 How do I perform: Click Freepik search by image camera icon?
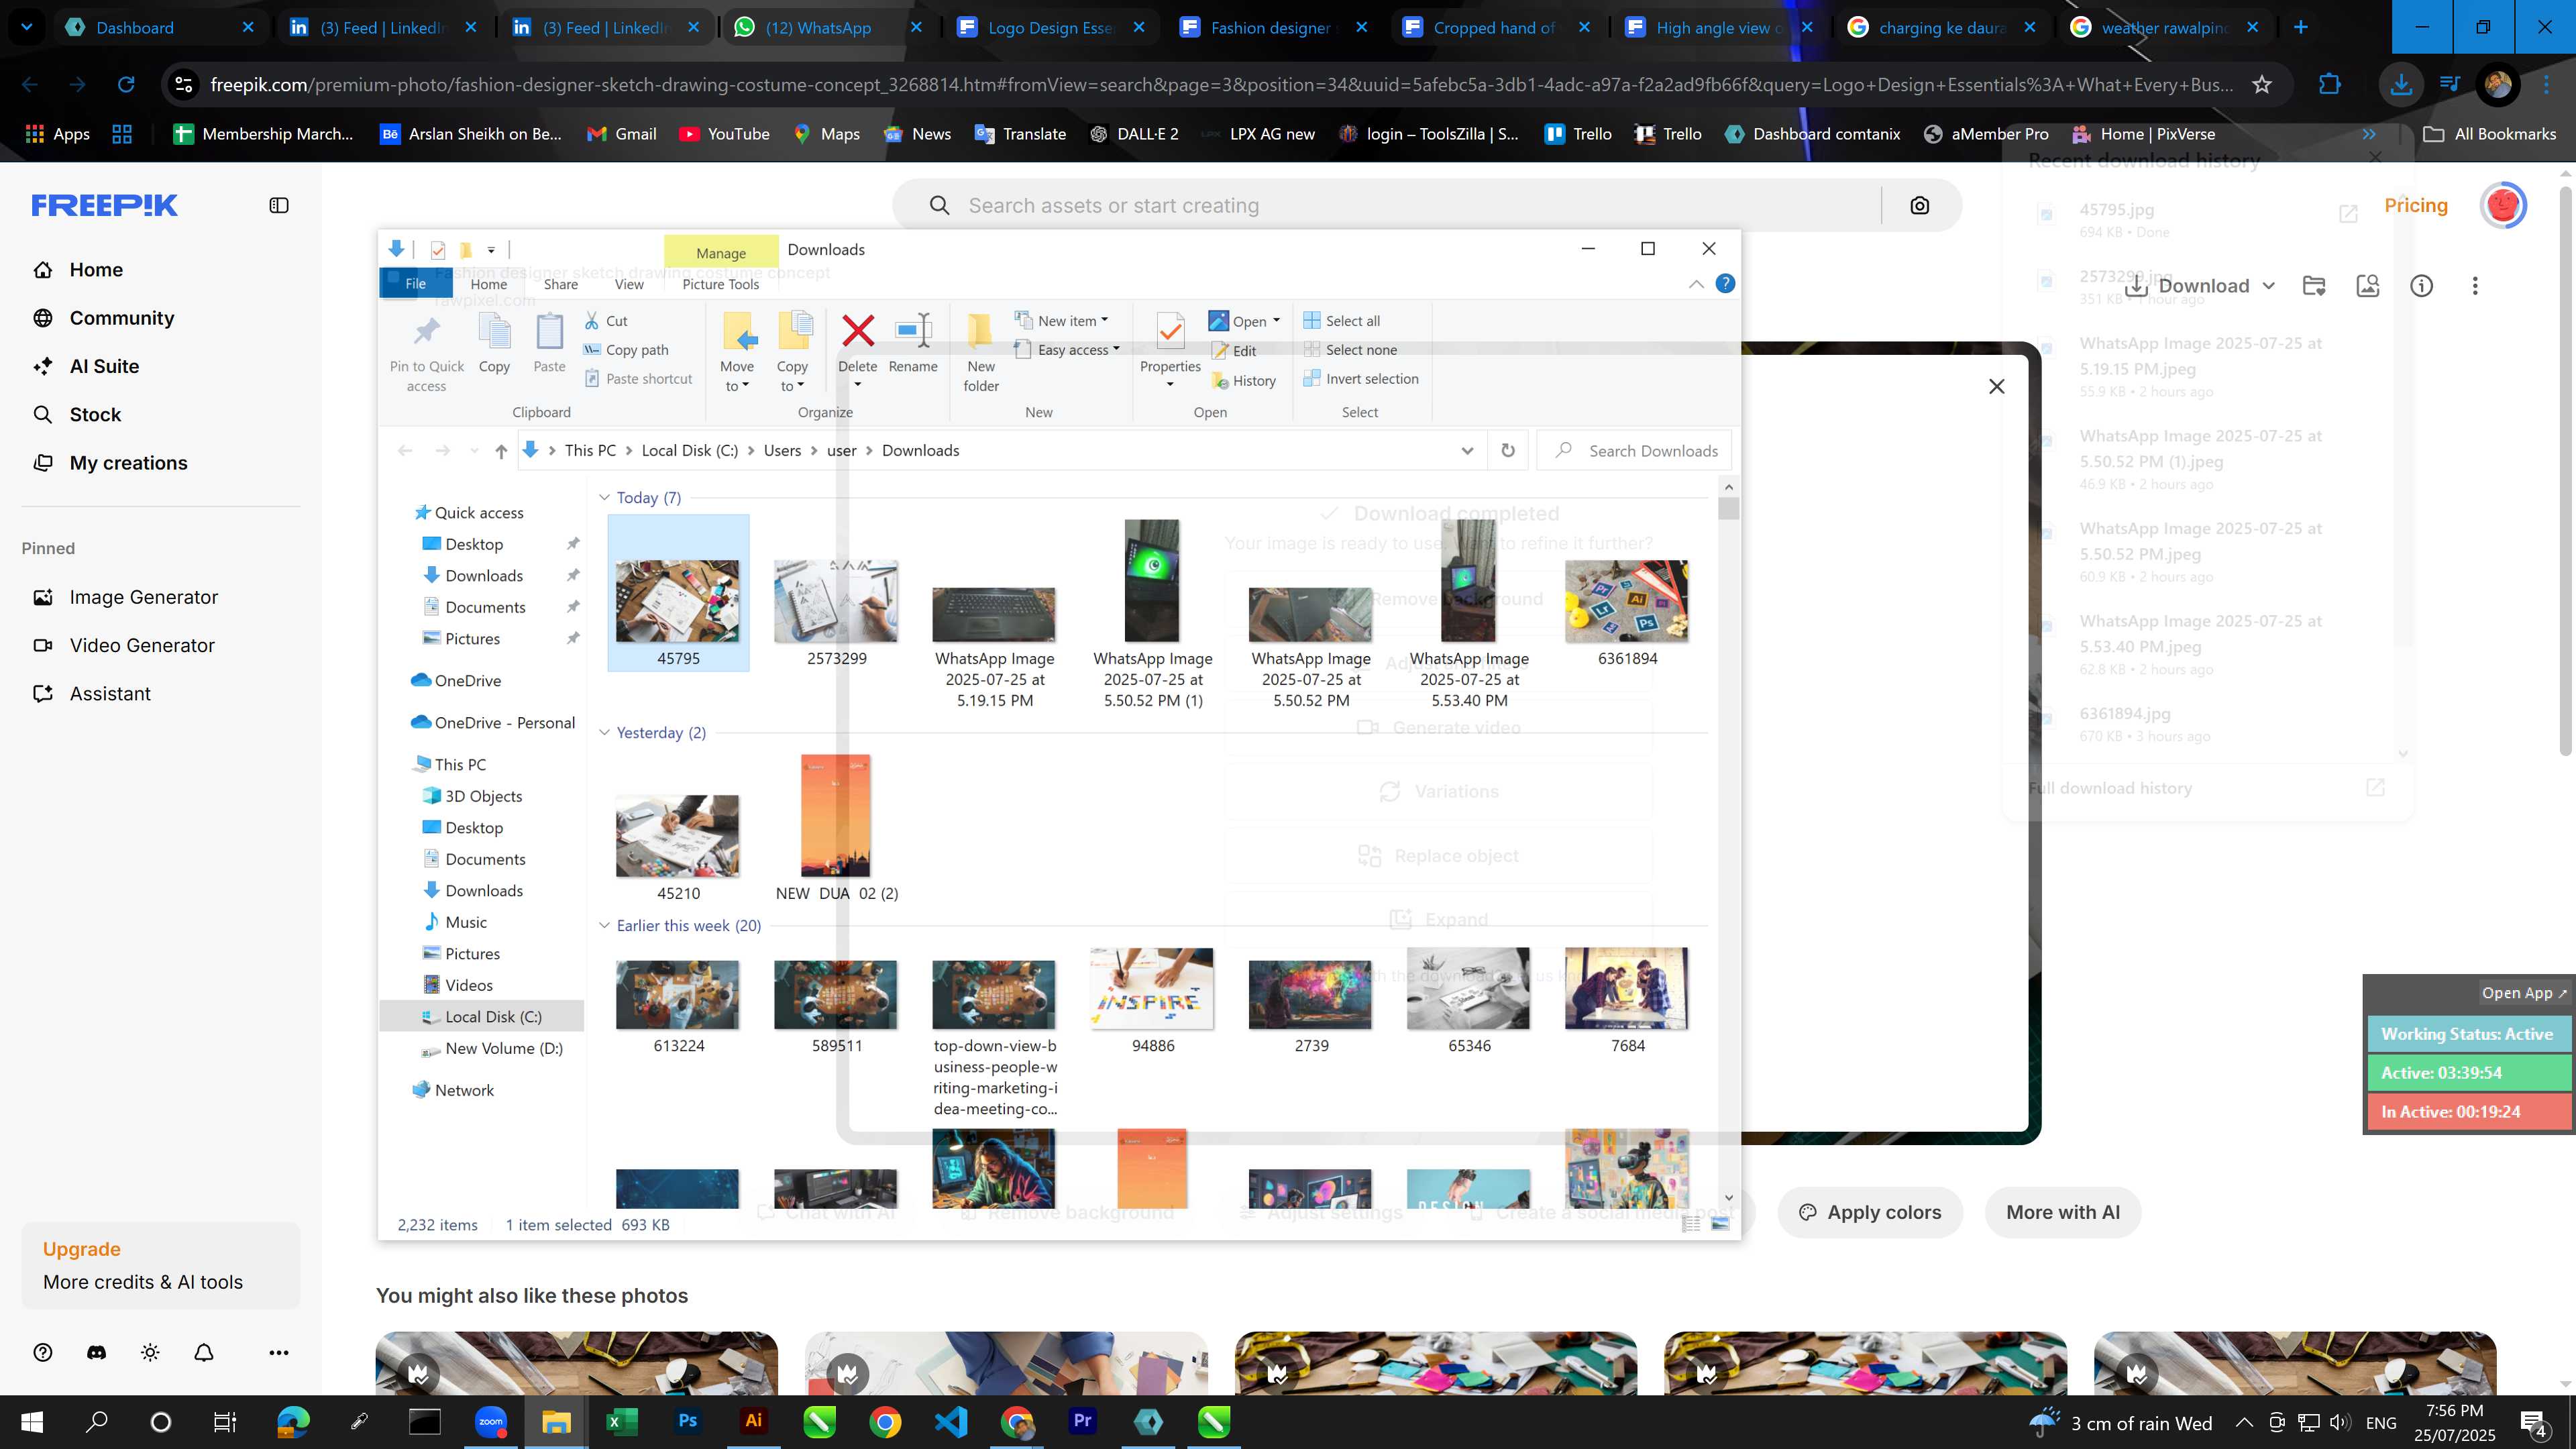tap(1919, 206)
